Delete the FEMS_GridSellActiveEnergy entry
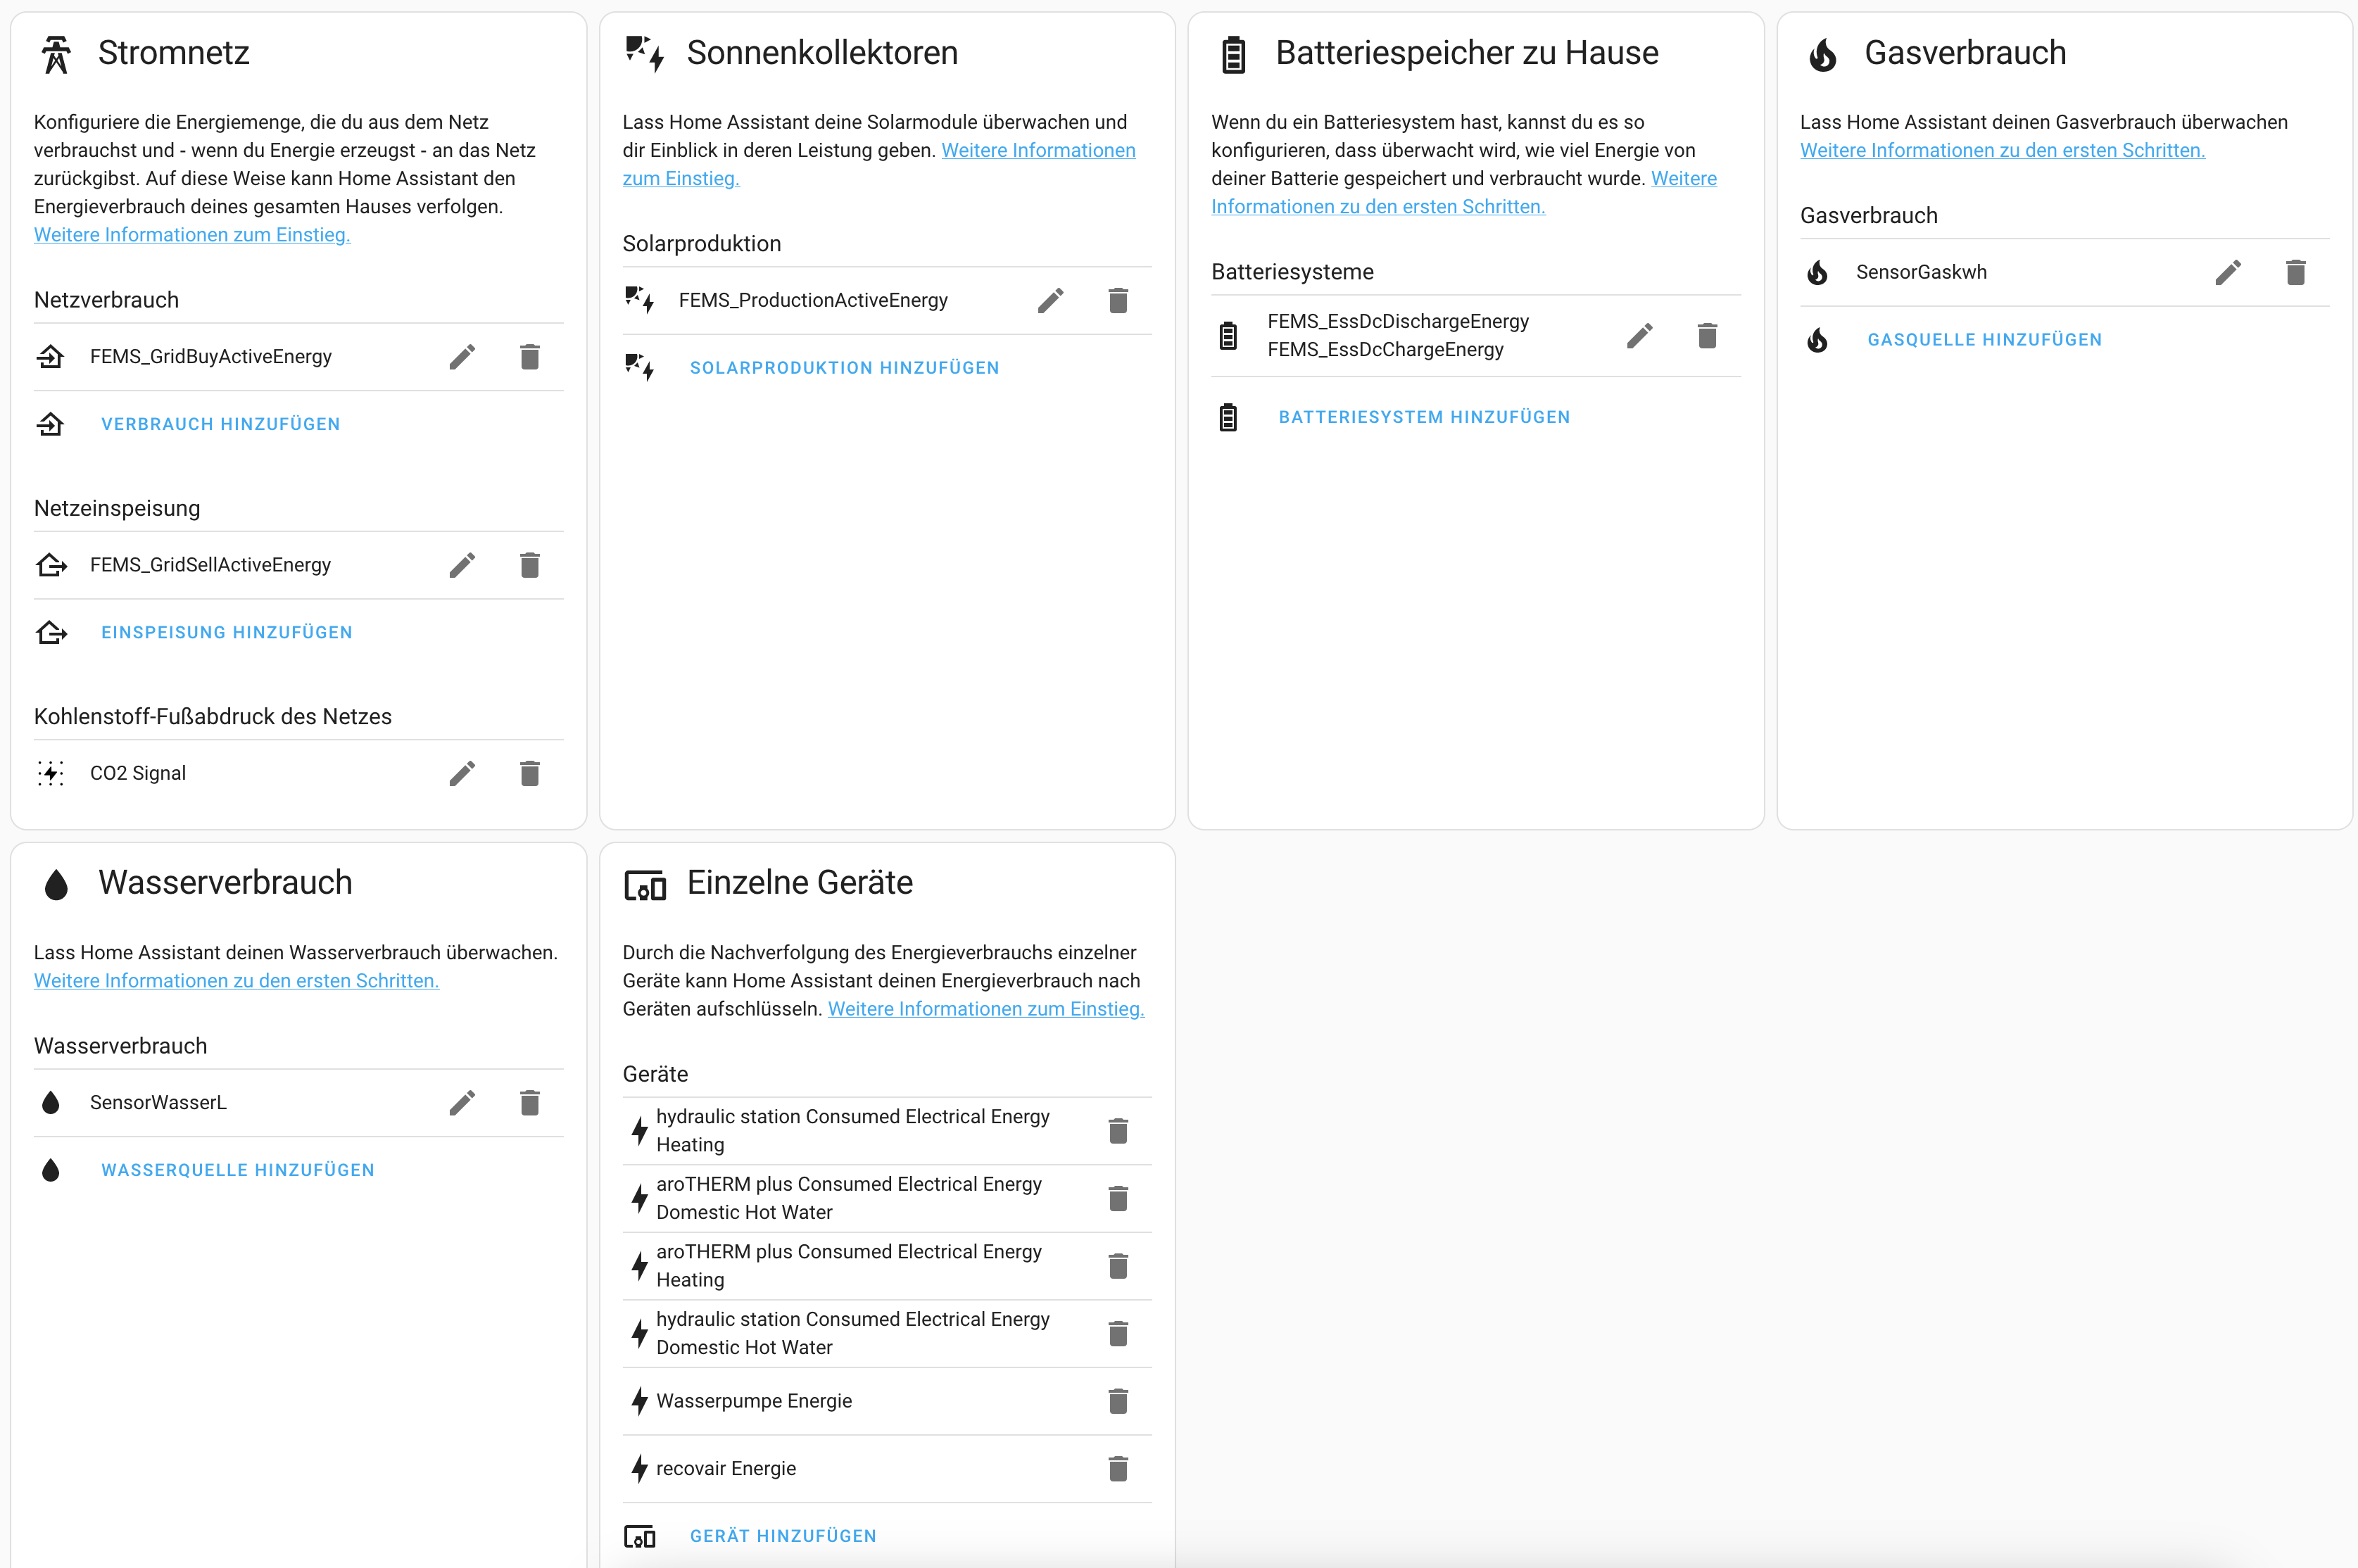Viewport: 2358px width, 1568px height. [529, 565]
